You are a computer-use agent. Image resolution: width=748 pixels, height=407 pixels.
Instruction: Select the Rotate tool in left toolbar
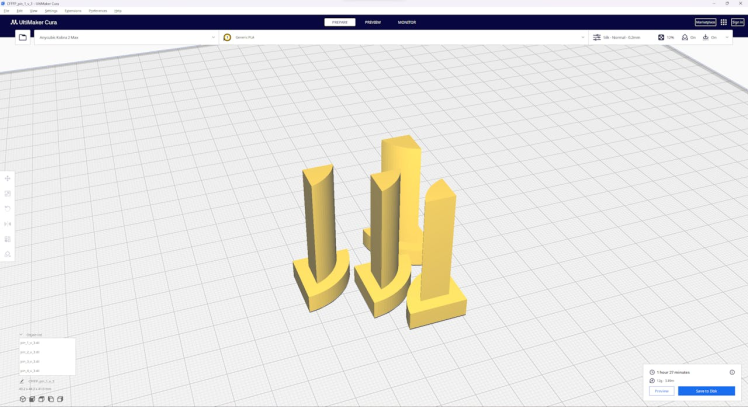coord(8,209)
